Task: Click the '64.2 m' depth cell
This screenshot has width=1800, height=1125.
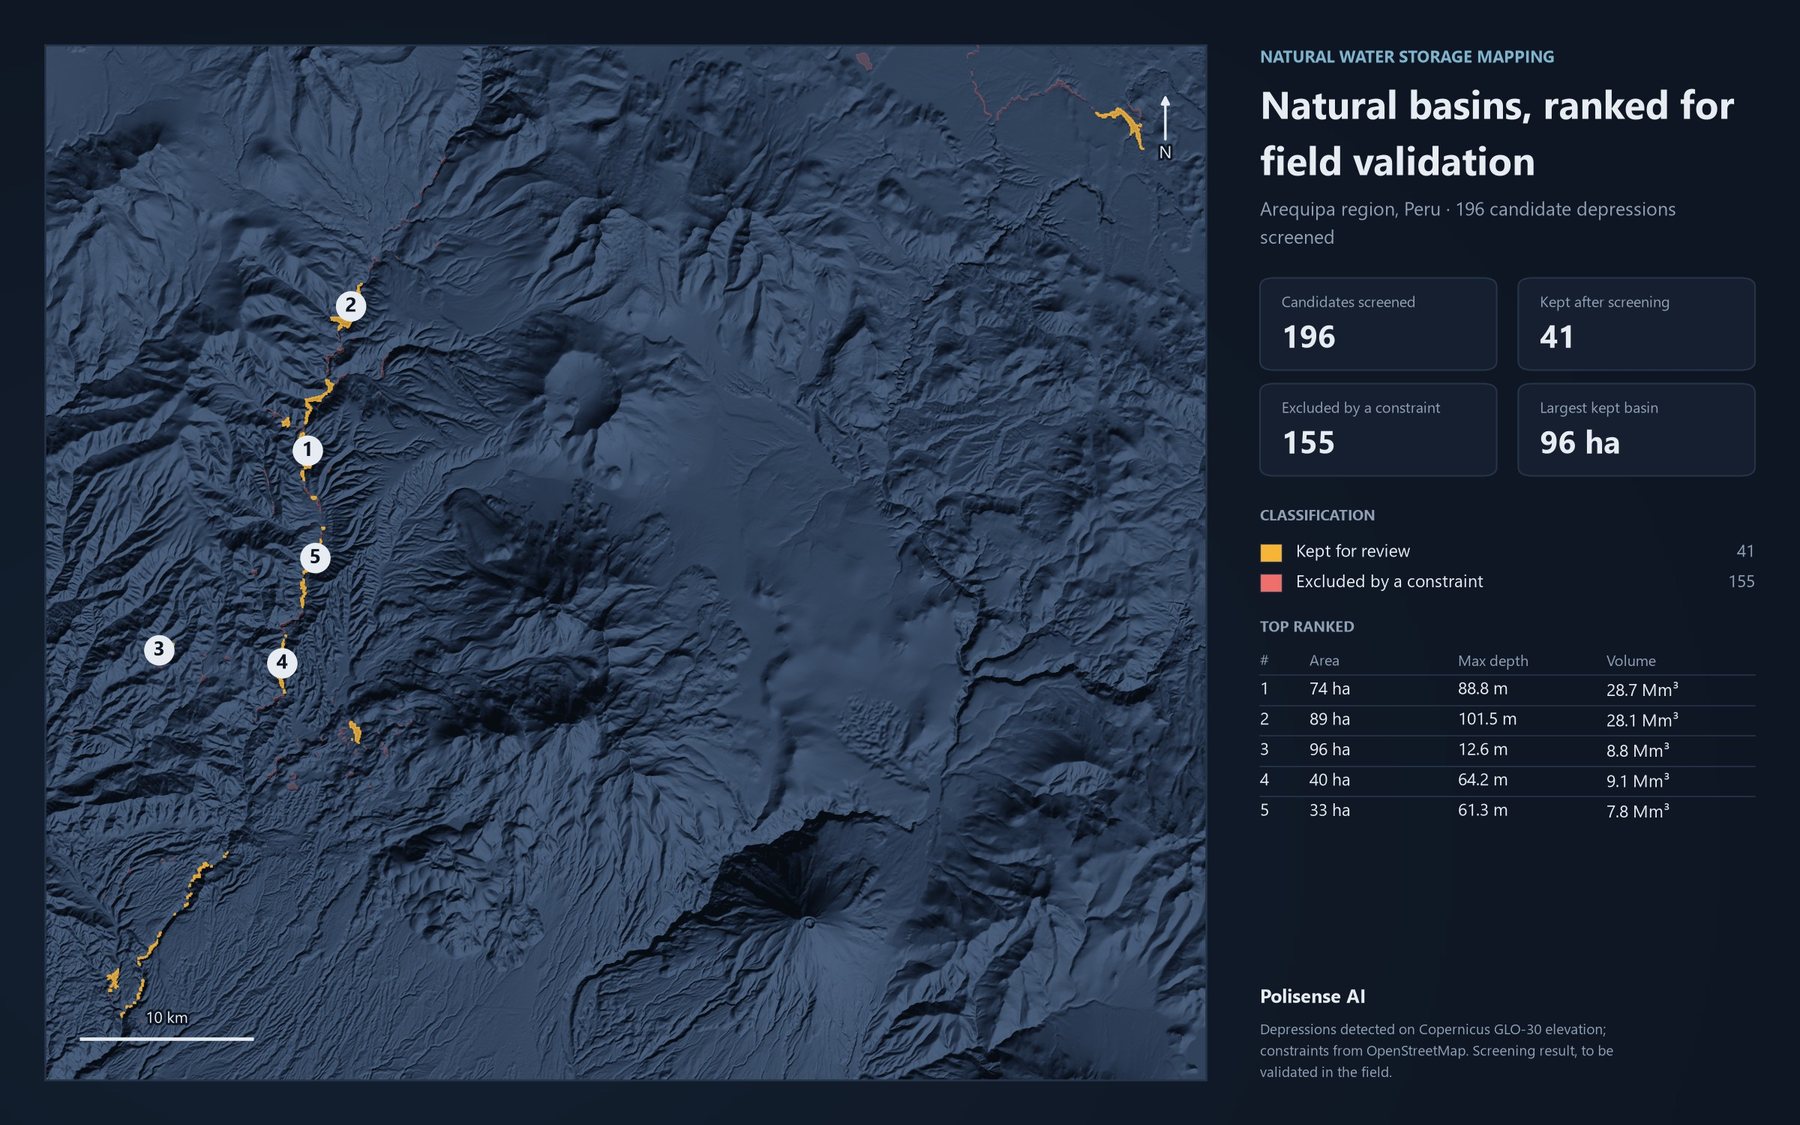Action: coord(1483,780)
